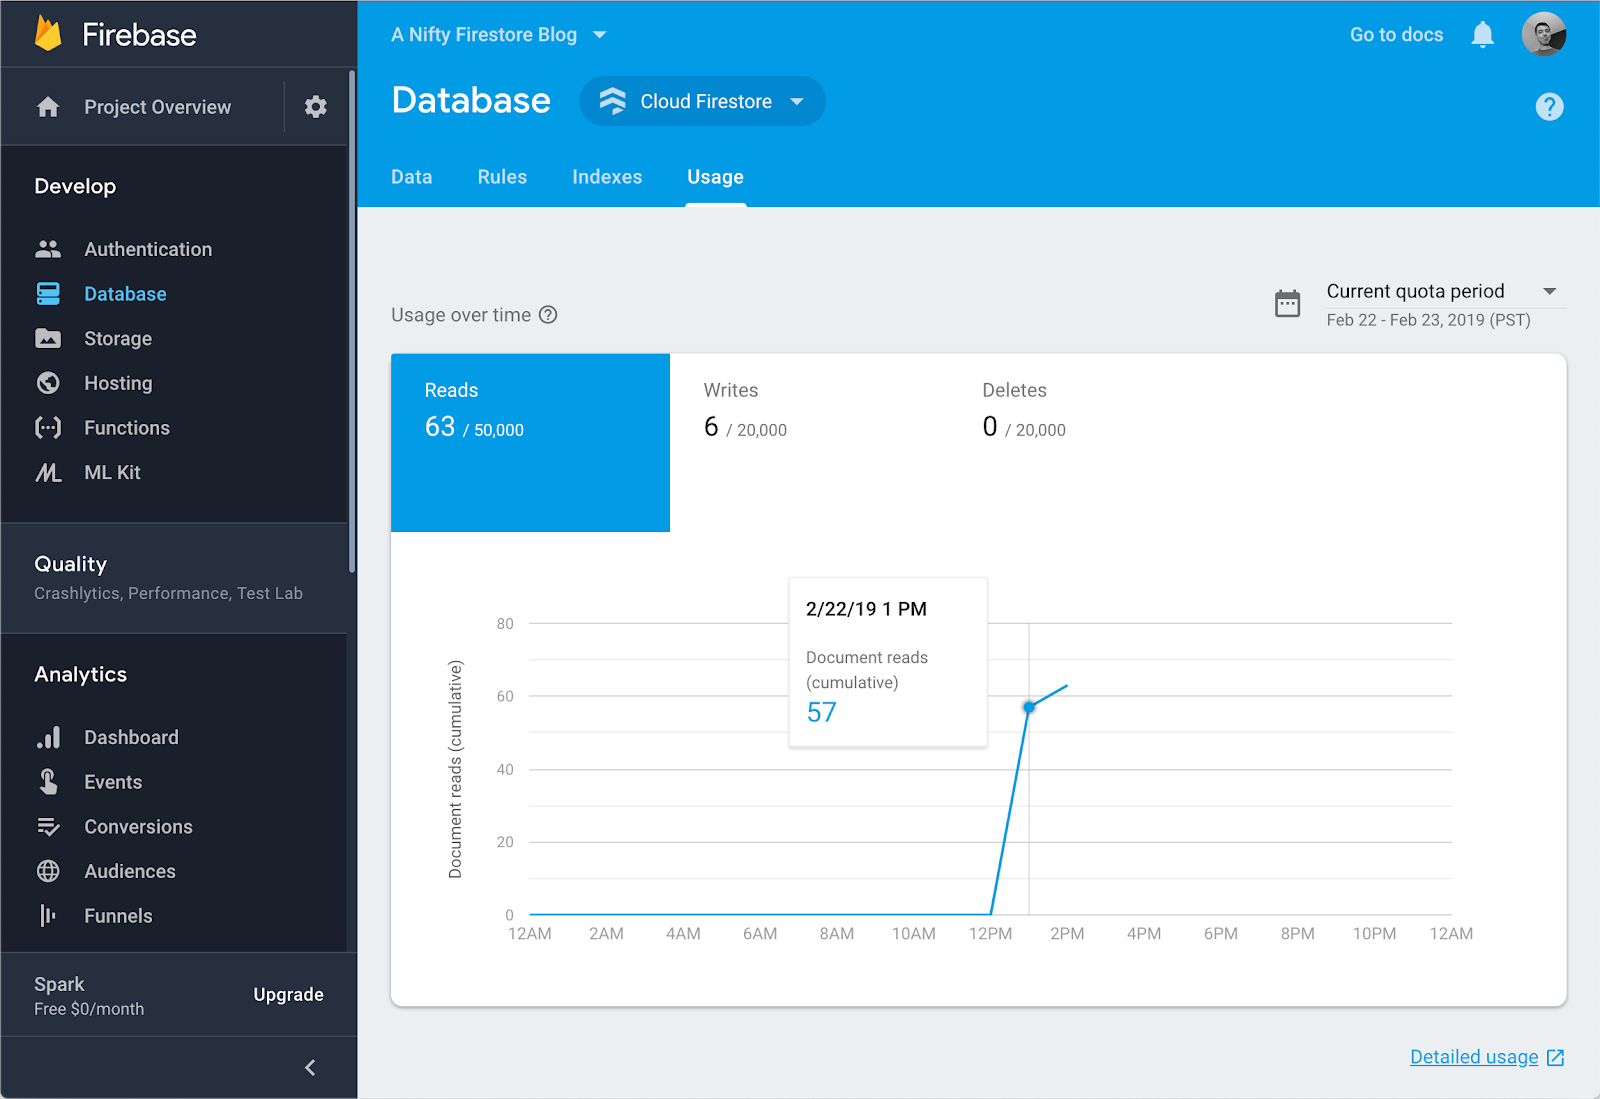Click the Develop section heading
The image size is (1600, 1099).
point(75,186)
